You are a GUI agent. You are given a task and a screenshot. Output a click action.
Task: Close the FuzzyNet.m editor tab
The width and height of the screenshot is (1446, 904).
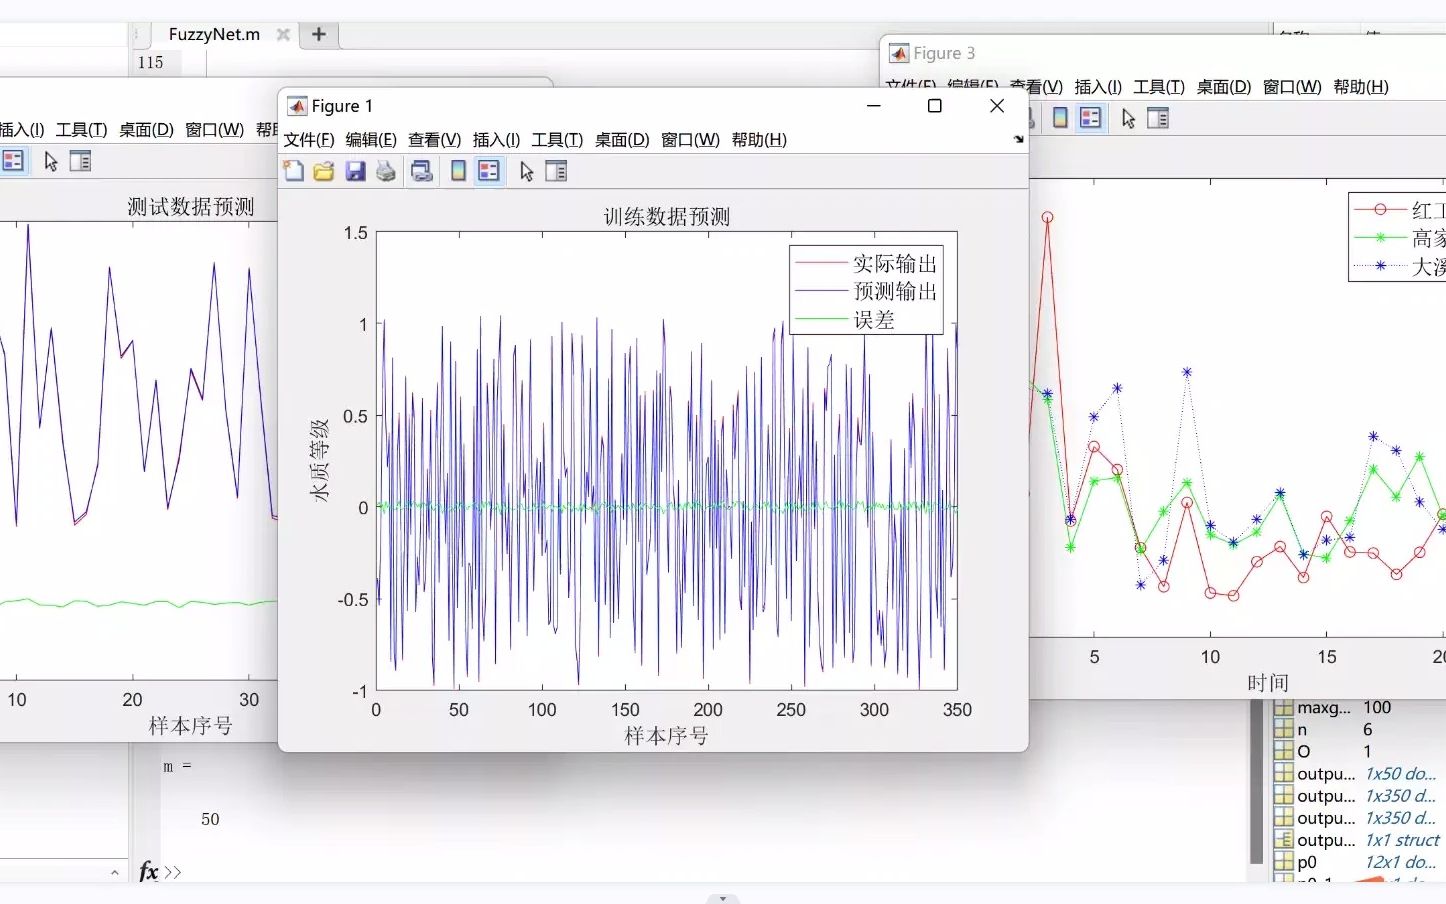(x=283, y=34)
